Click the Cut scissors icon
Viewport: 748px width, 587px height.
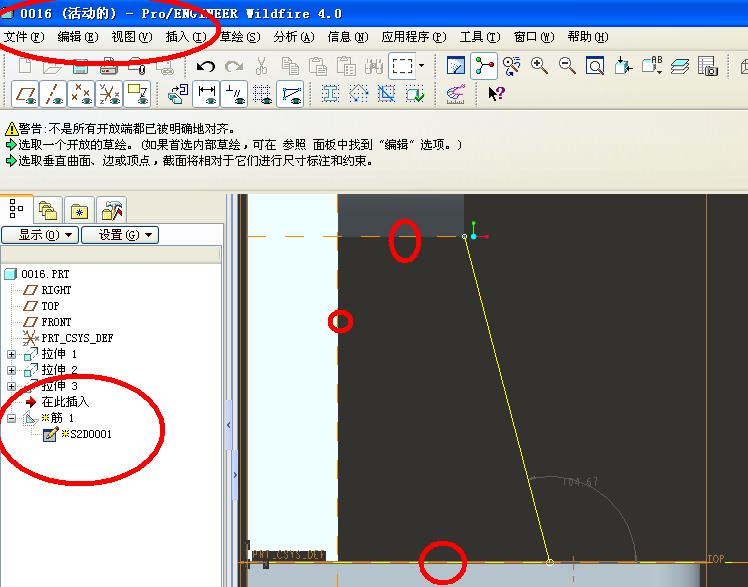click(261, 66)
